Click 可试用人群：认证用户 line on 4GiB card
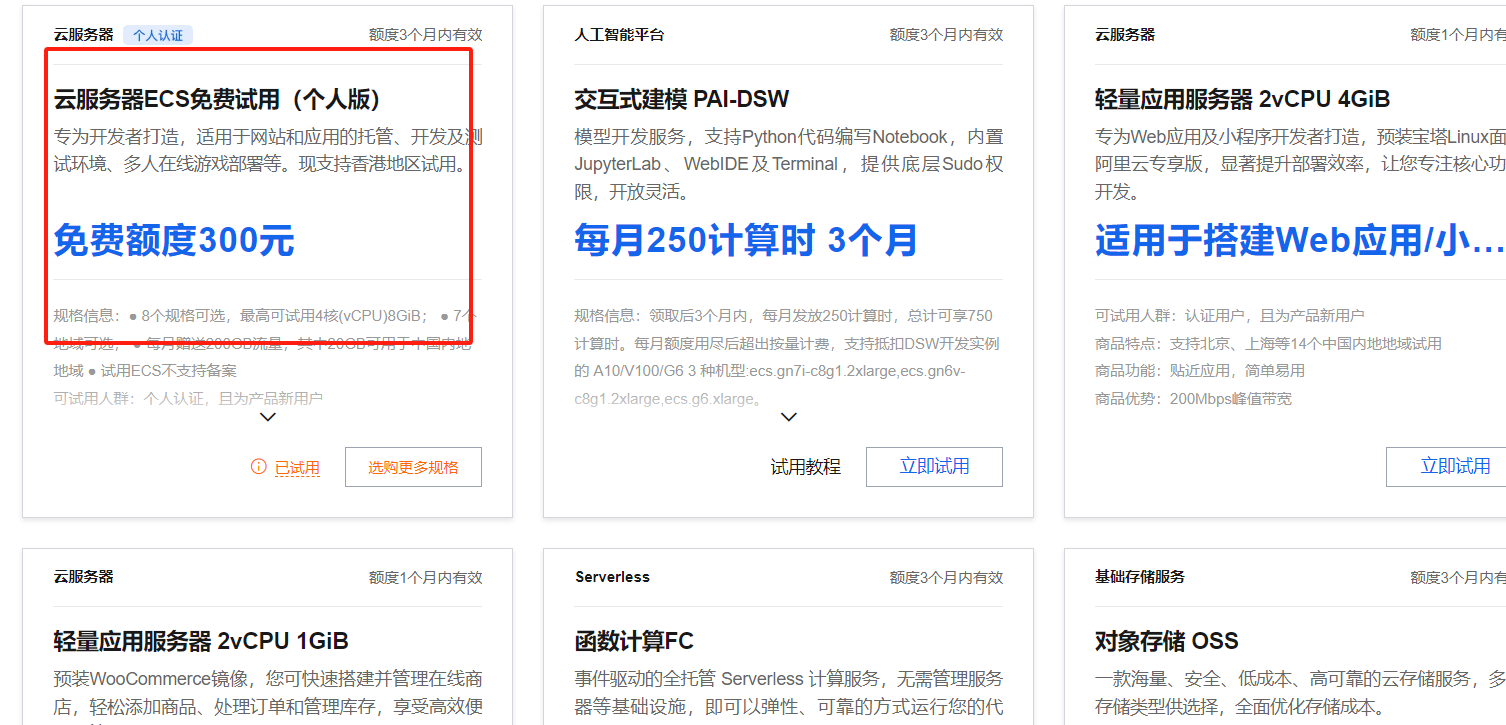This screenshot has width=1506, height=725. point(1229,316)
